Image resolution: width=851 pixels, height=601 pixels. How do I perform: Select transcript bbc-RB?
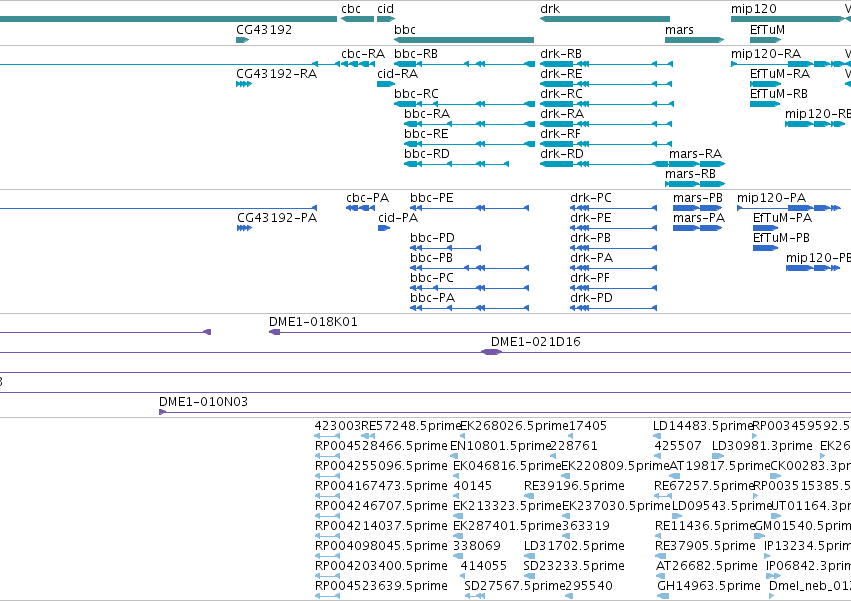coord(416,54)
